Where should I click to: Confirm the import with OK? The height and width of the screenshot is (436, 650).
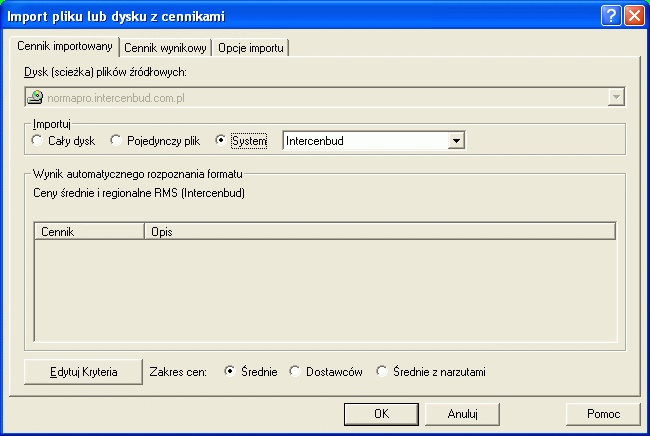381,414
